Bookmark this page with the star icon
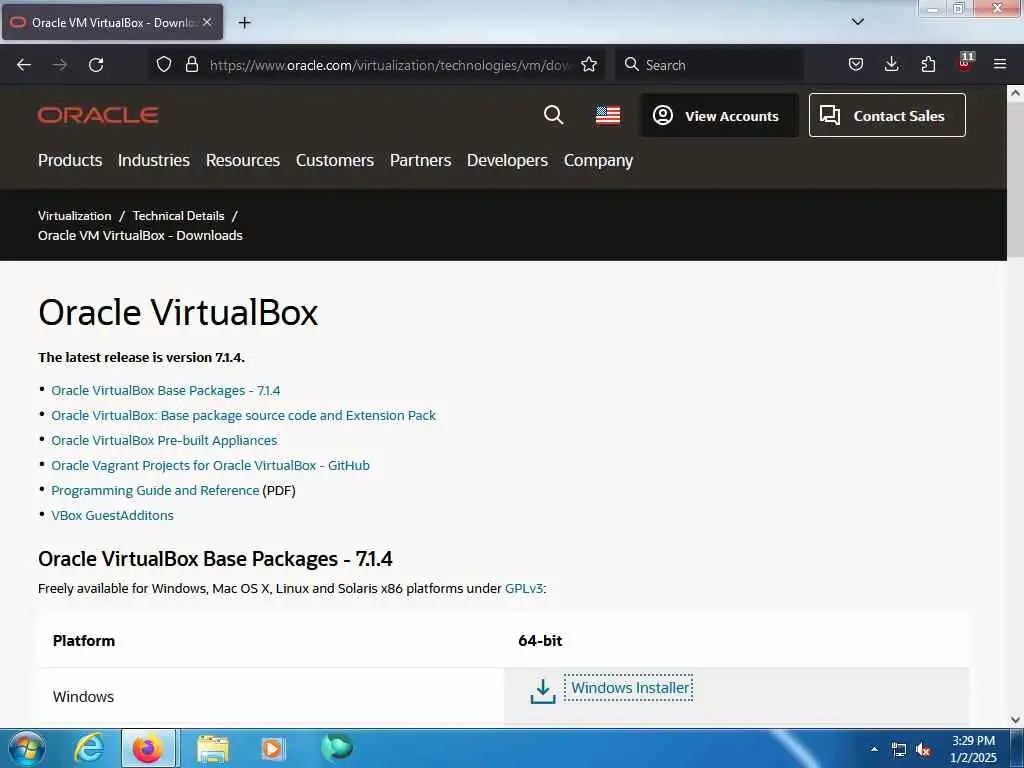 pos(589,64)
